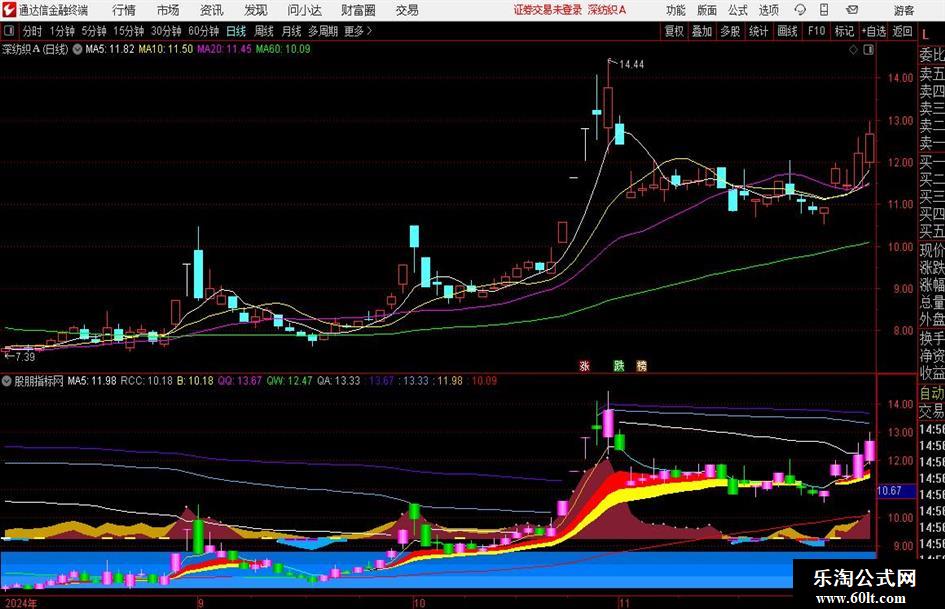Click the L indicator in right panel
This screenshot has height=609, width=945.
pyautogui.click(x=926, y=35)
